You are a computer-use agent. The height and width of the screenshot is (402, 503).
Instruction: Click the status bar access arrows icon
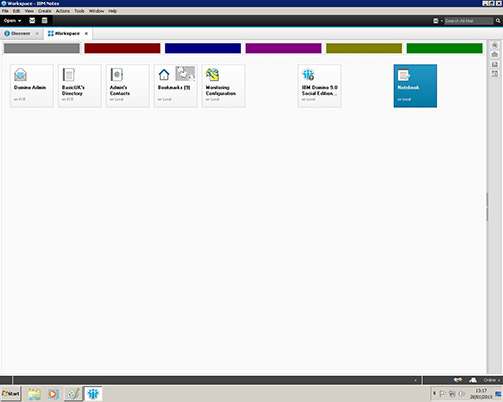coord(458,380)
